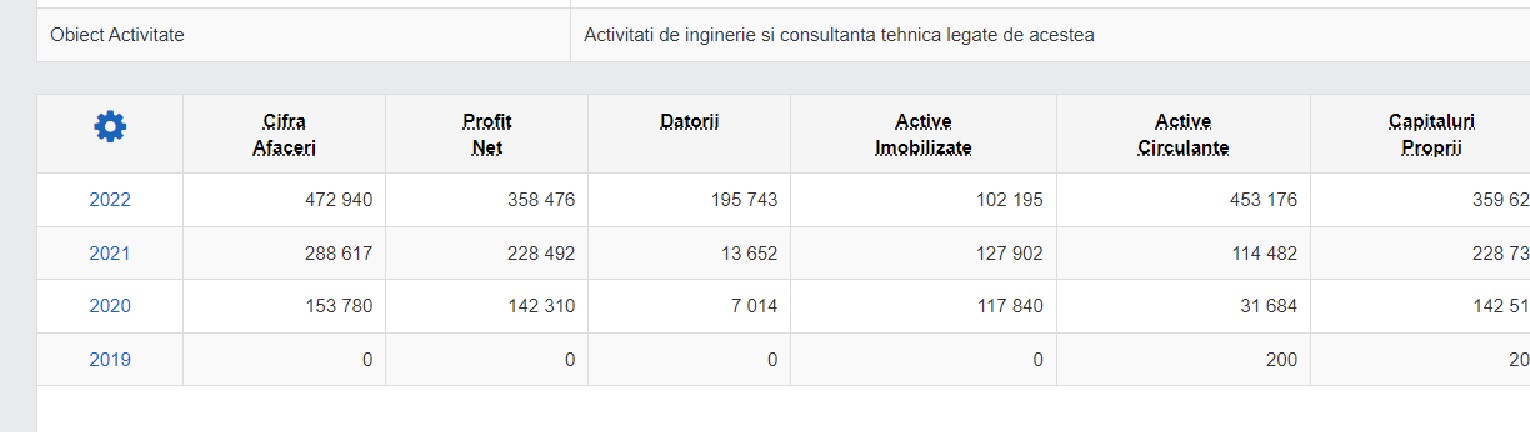1530x432 pixels.
Task: Select the 7 014 debts cell
Action: click(x=690, y=307)
